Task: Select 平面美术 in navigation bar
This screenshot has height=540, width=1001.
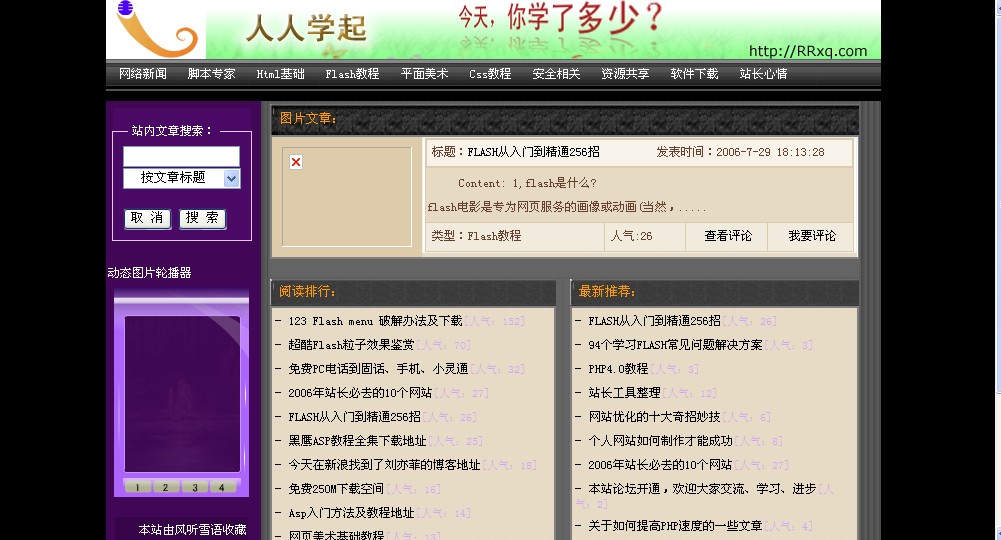Action: (425, 74)
